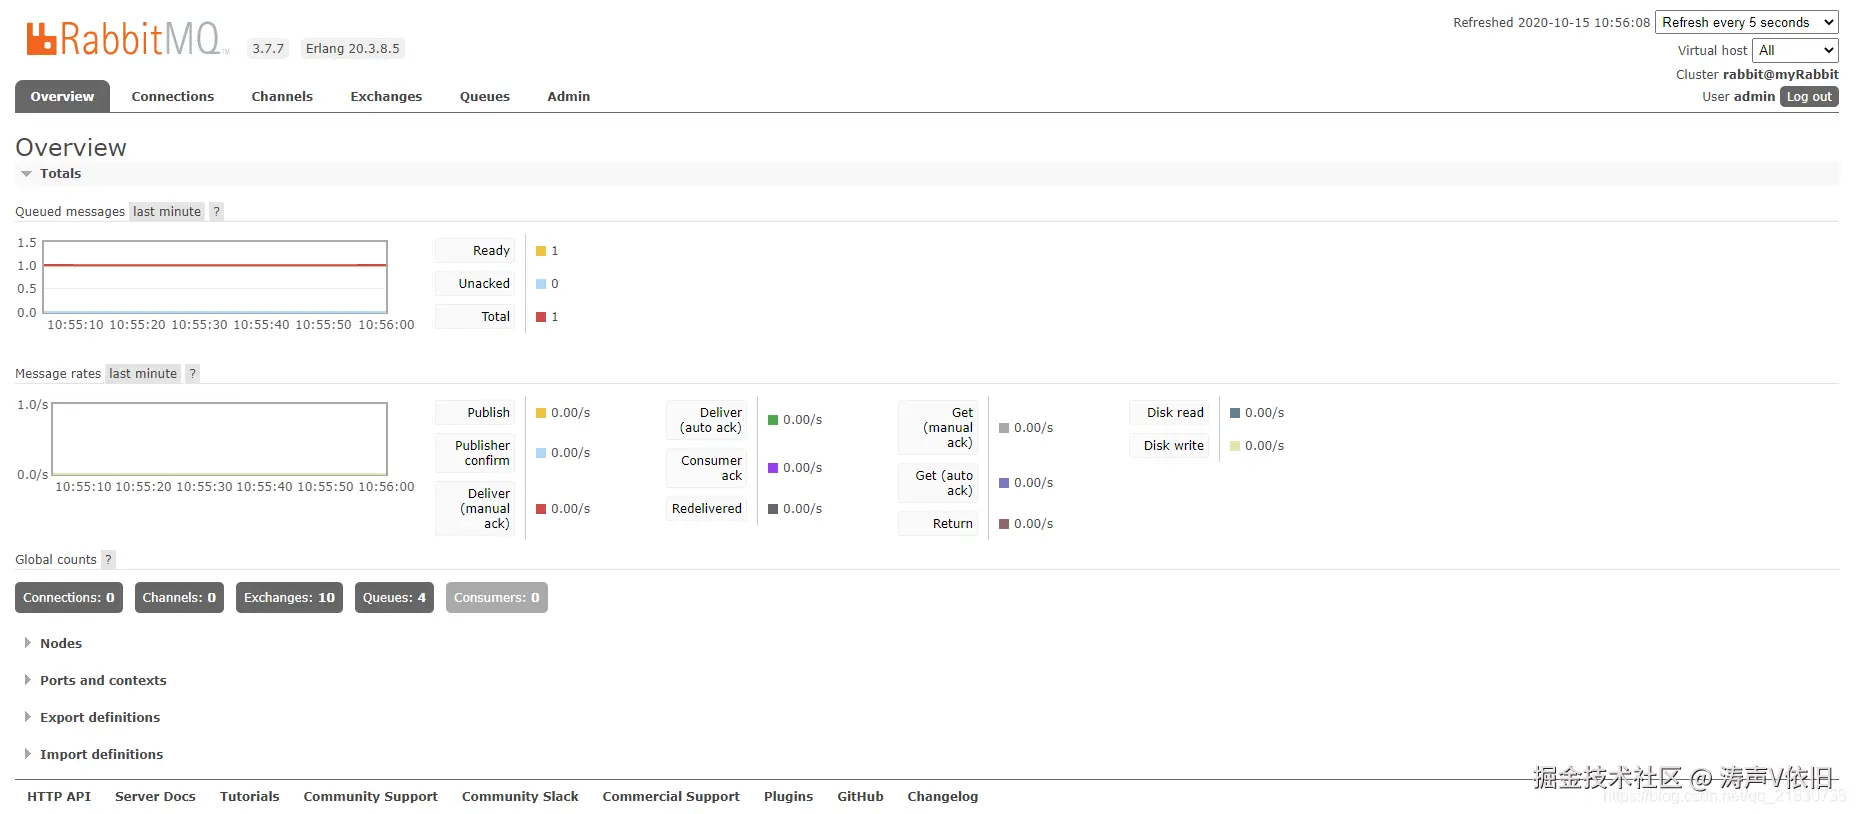The image size is (1856, 814).
Task: Change Message rates last minute range
Action: [x=143, y=373]
